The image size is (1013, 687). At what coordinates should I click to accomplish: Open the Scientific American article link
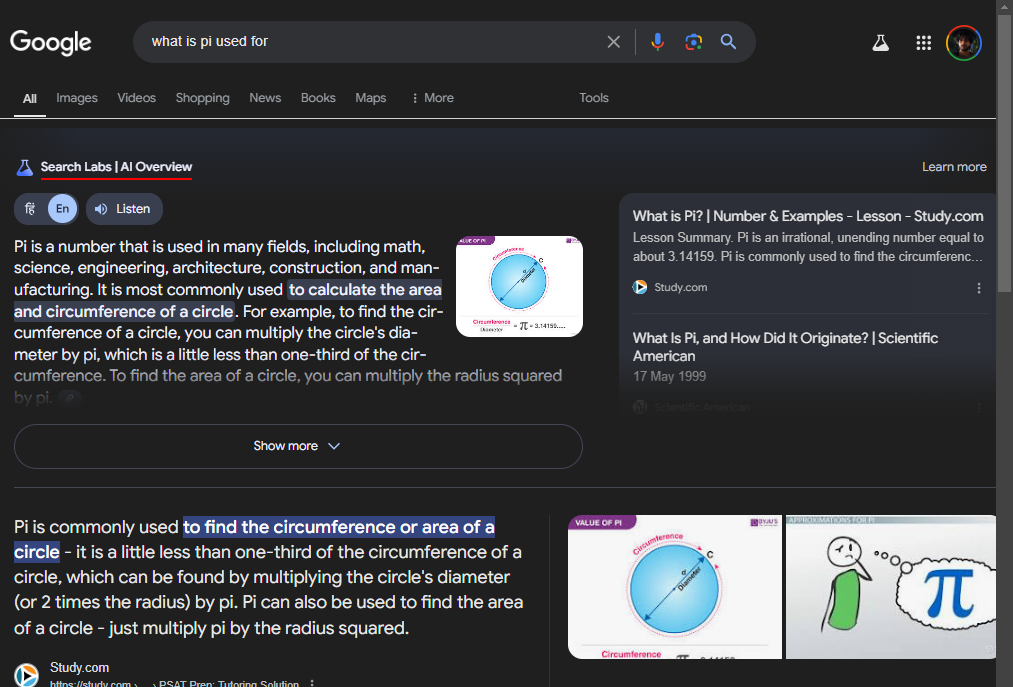pyautogui.click(x=785, y=347)
